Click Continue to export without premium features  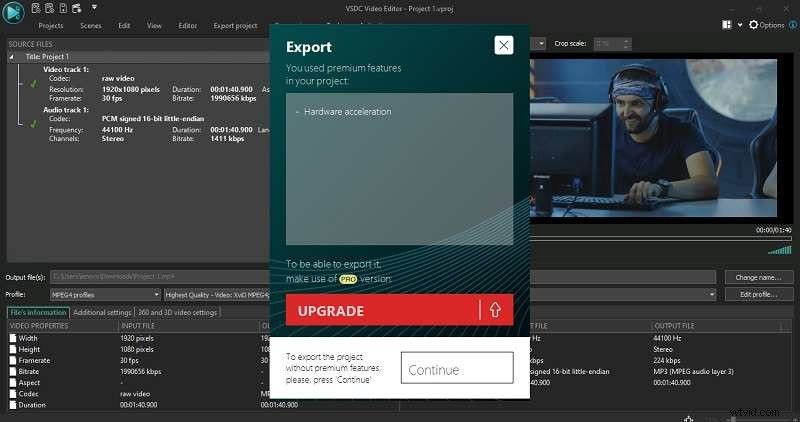pos(457,367)
